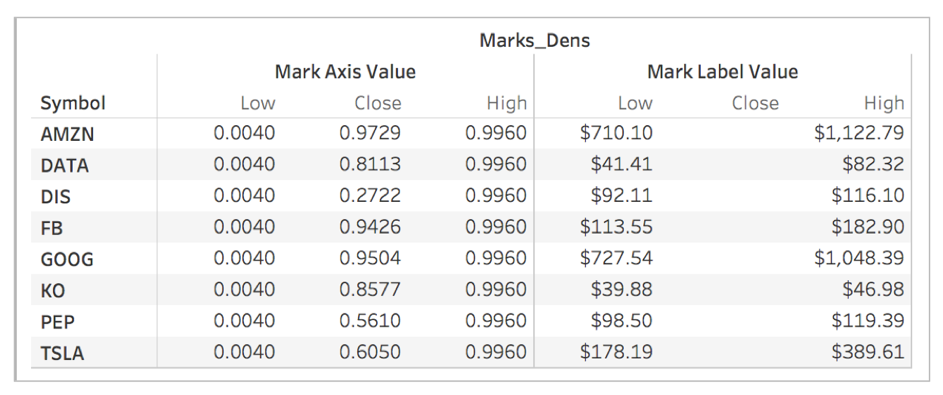This screenshot has width=943, height=395.
Task: Click the GOOG row label
Action: (x=67, y=259)
